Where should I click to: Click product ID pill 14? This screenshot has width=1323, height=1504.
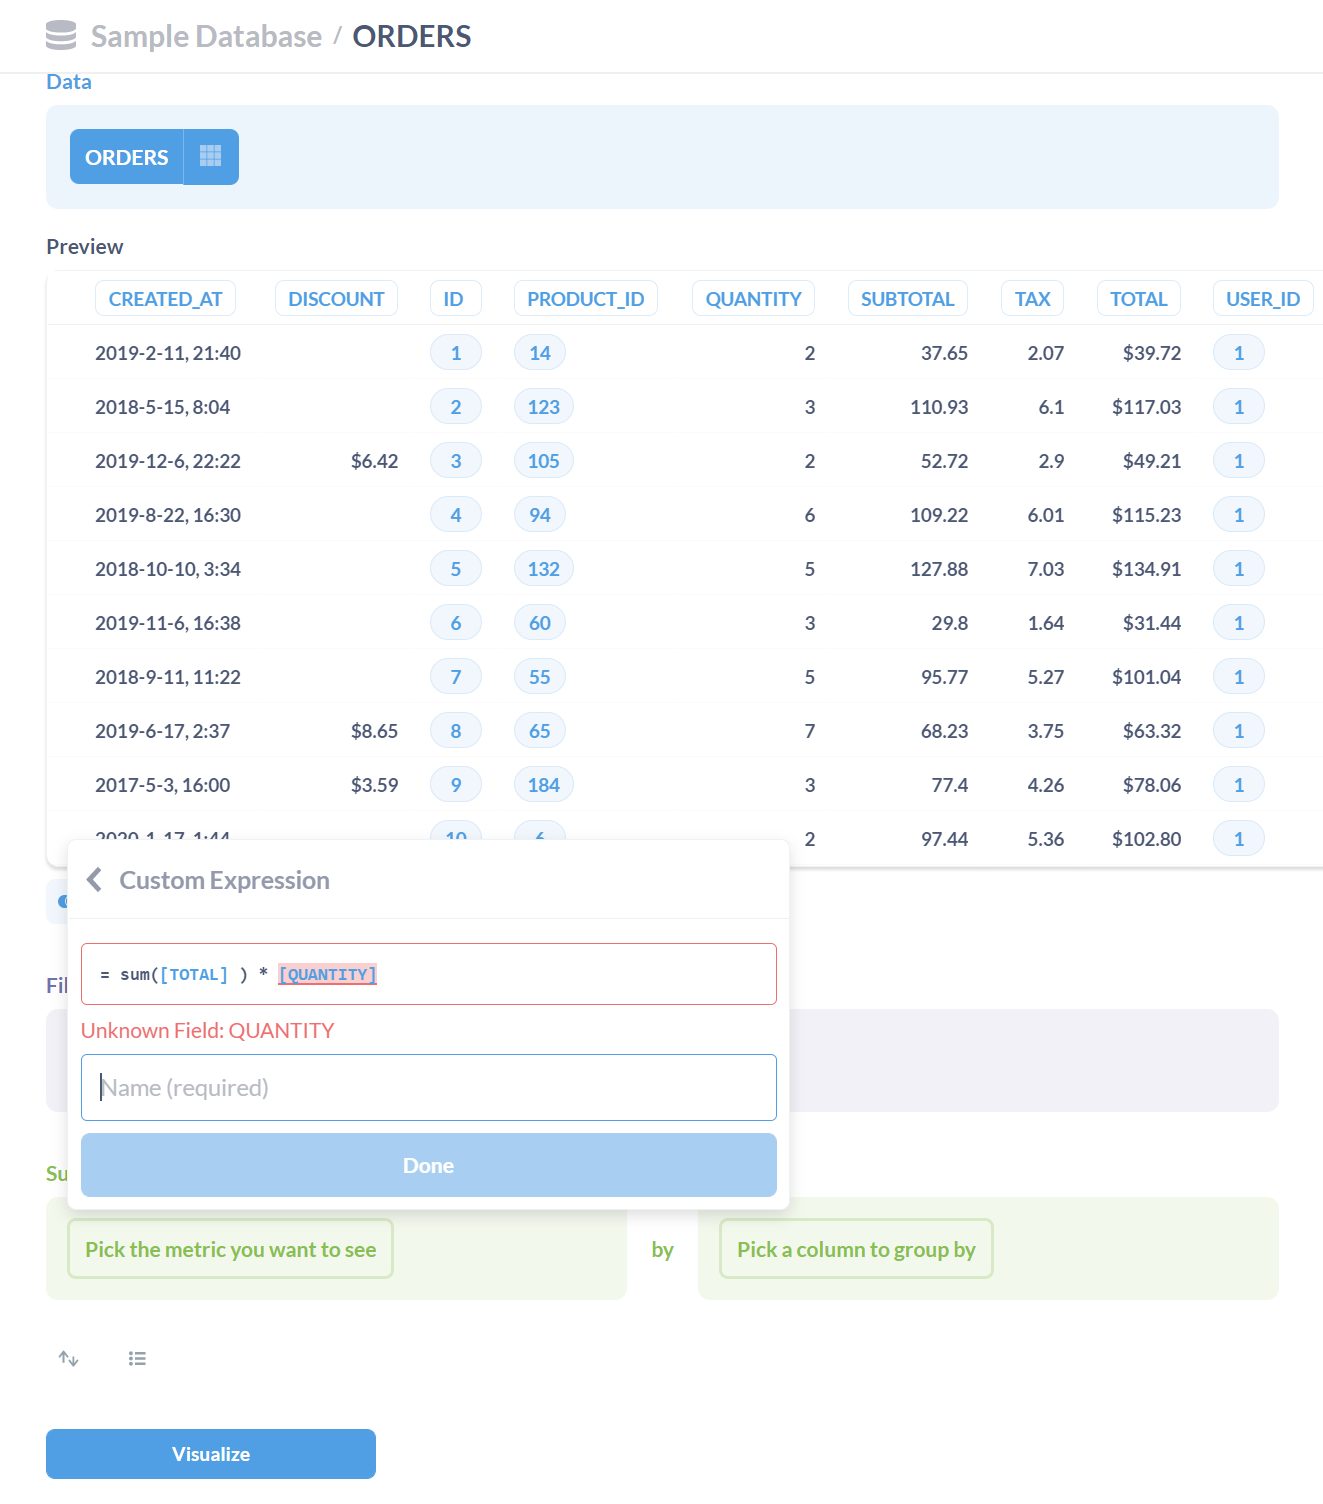point(540,353)
